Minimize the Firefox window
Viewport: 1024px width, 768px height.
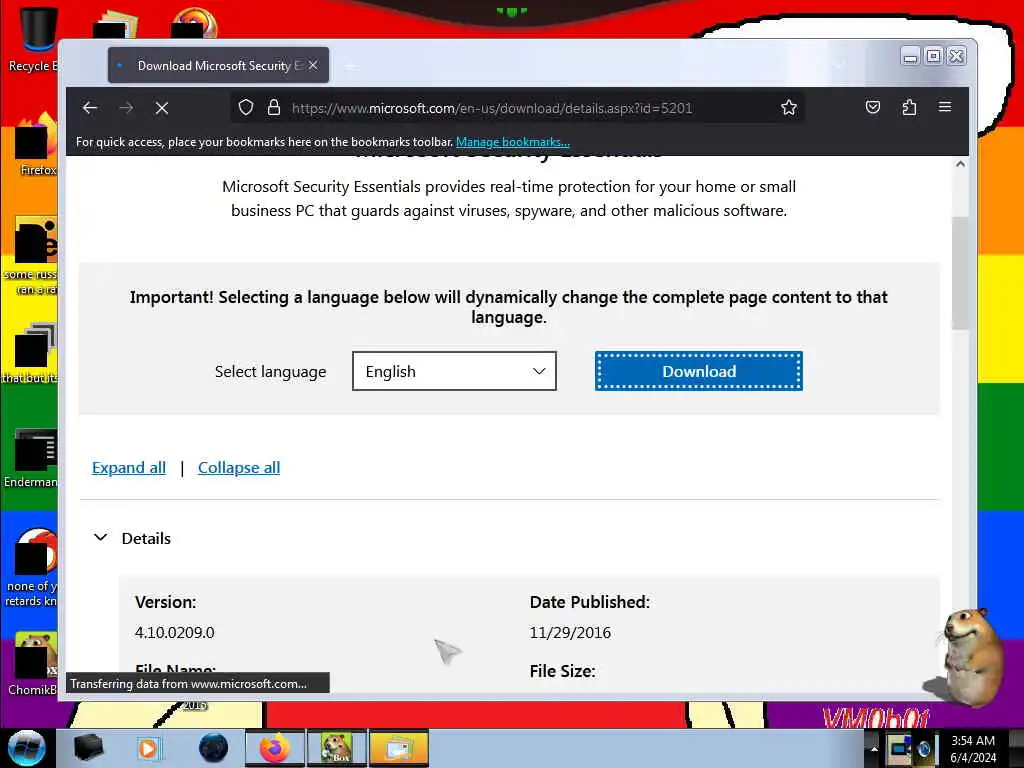910,57
